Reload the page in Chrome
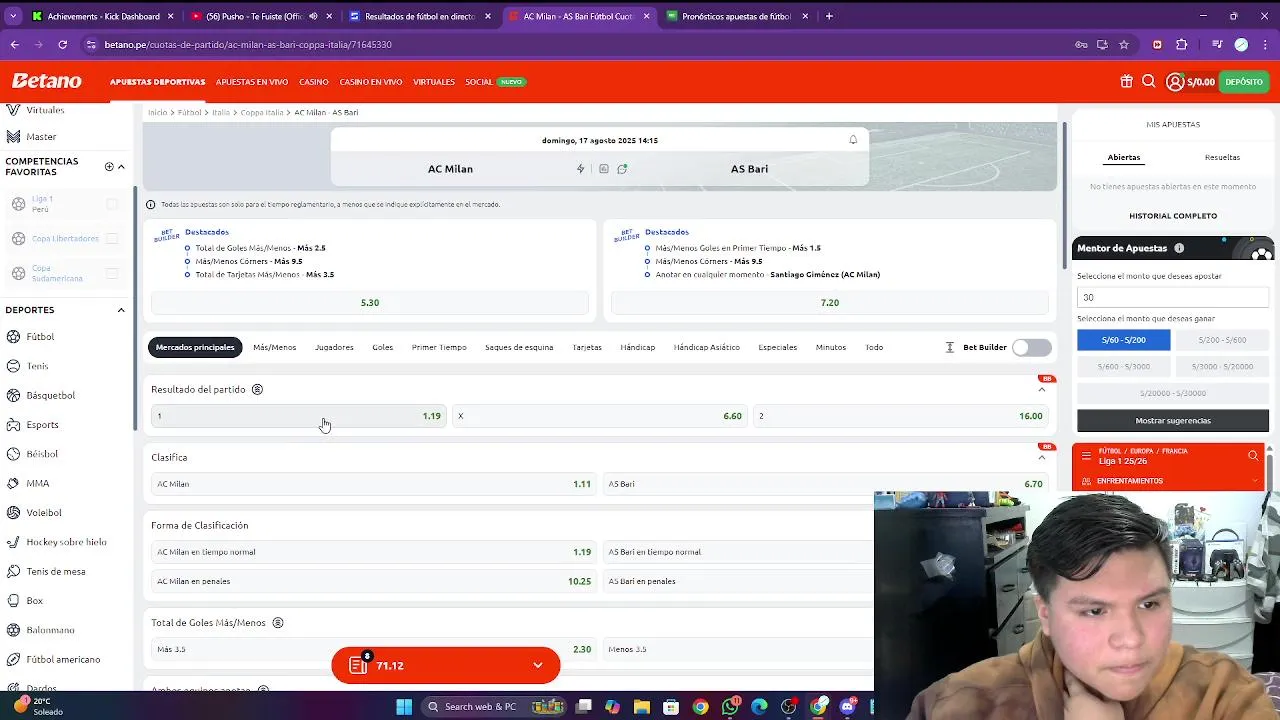Viewport: 1280px width, 720px height. click(x=62, y=44)
